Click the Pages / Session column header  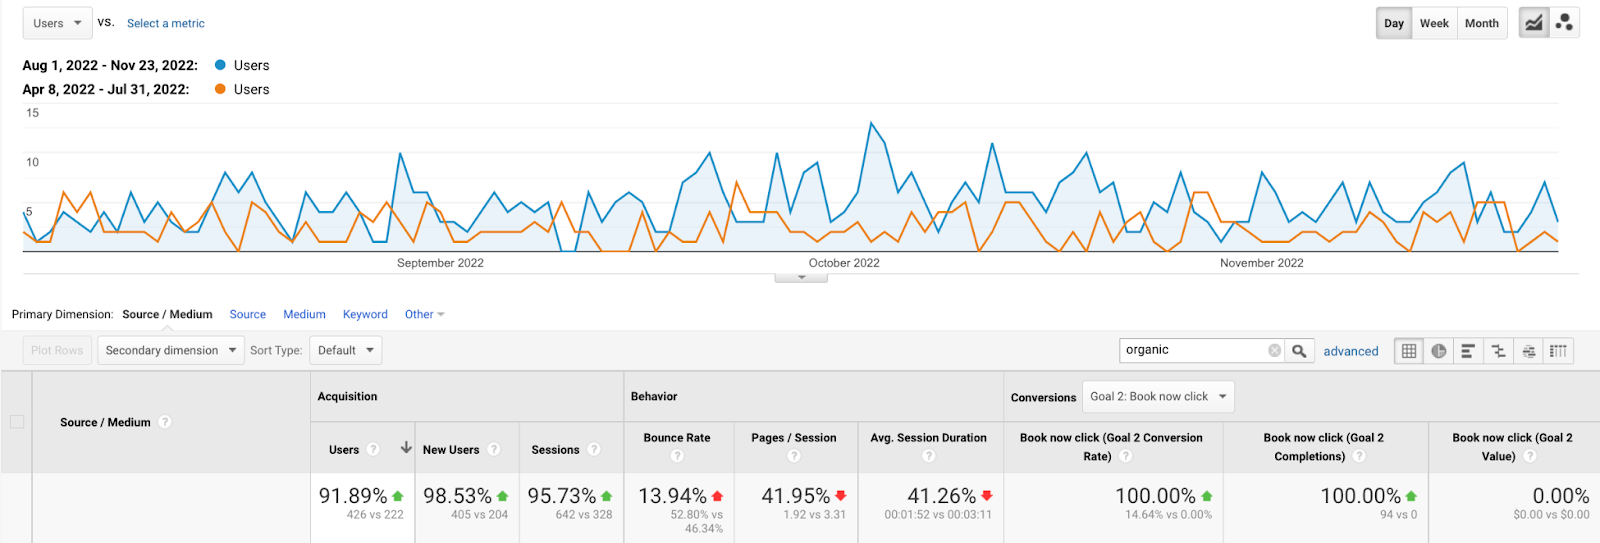pyautogui.click(x=794, y=438)
